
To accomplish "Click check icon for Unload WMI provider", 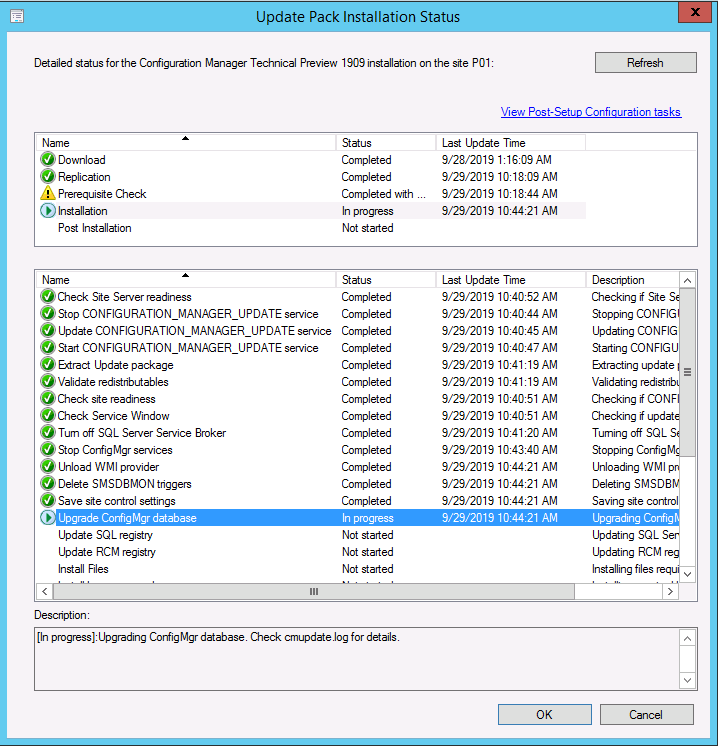I will pyautogui.click(x=48, y=467).
